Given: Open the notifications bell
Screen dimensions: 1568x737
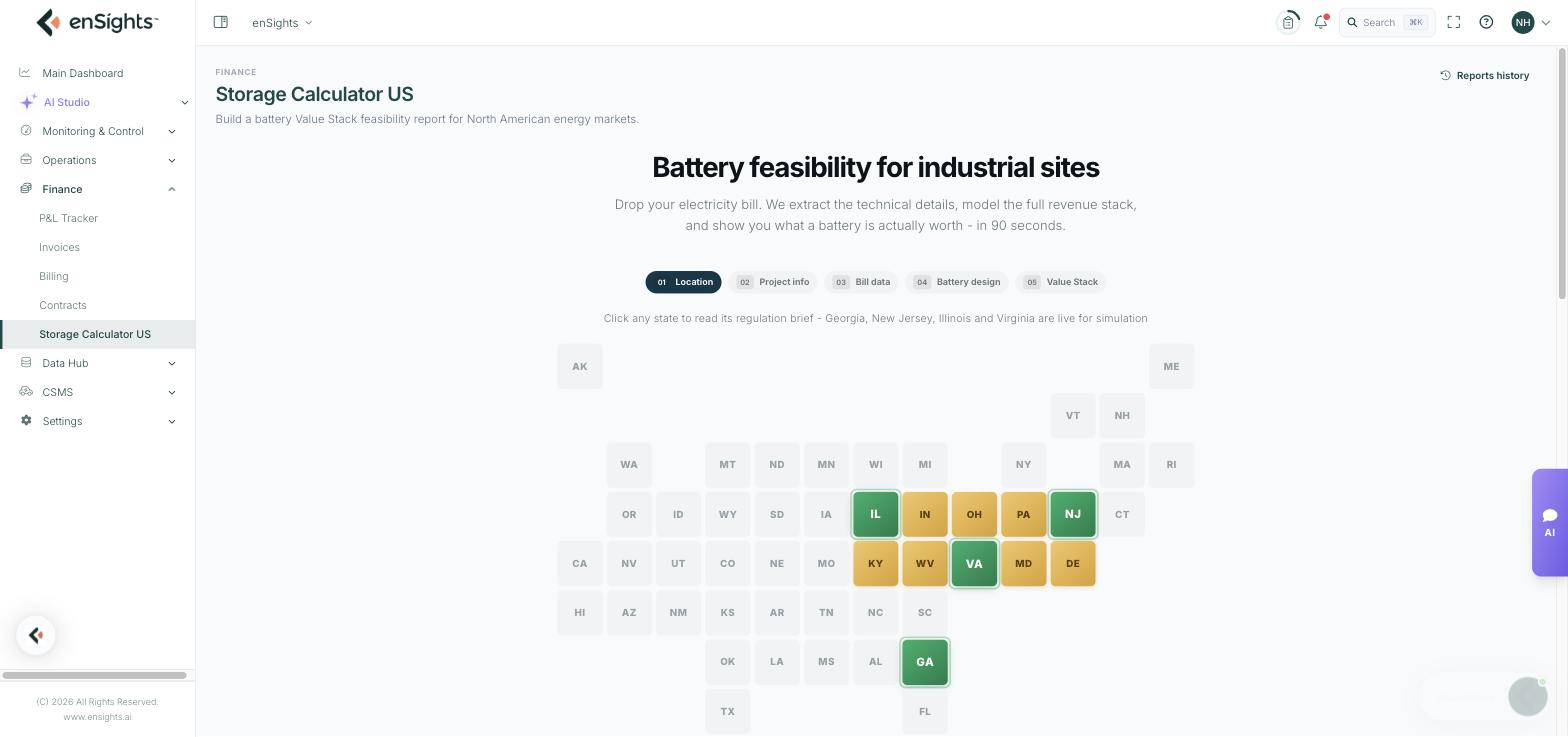Looking at the screenshot, I should pyautogui.click(x=1321, y=22).
